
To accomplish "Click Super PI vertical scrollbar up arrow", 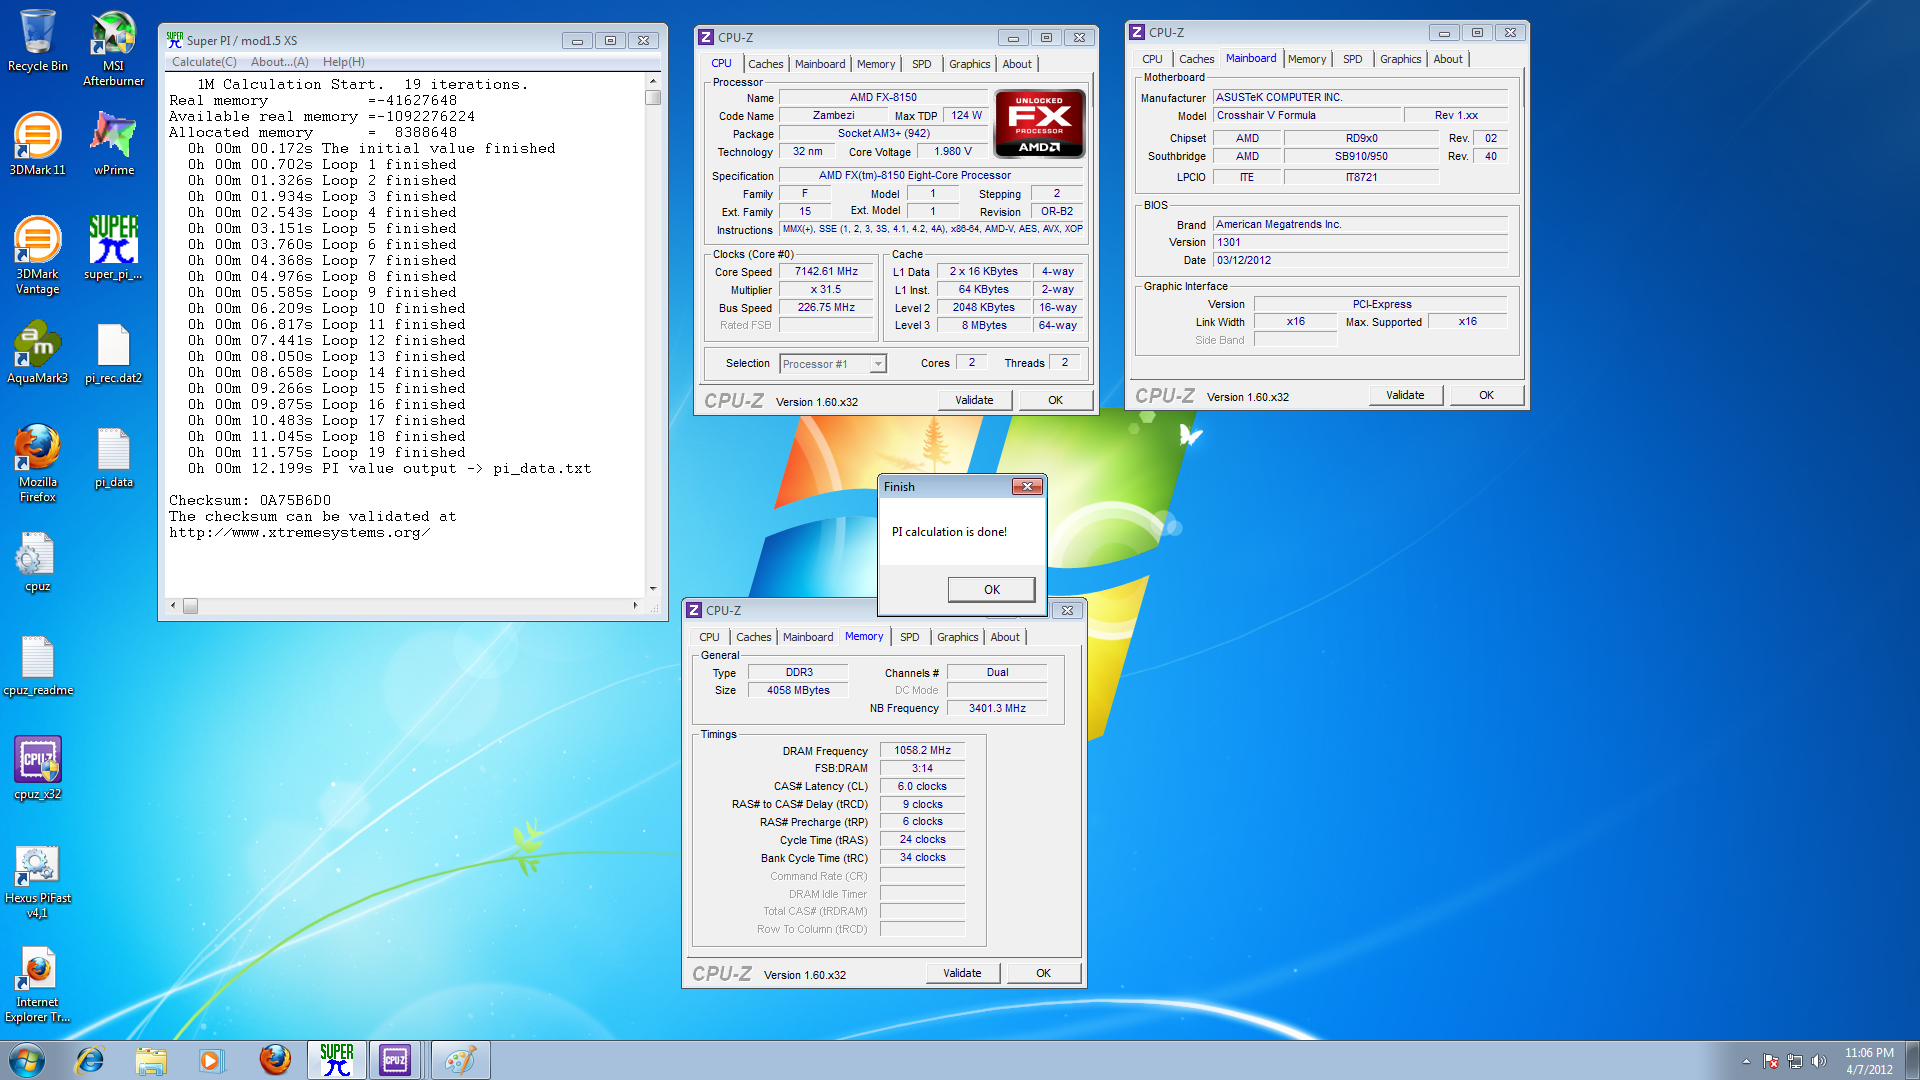I will [653, 82].
